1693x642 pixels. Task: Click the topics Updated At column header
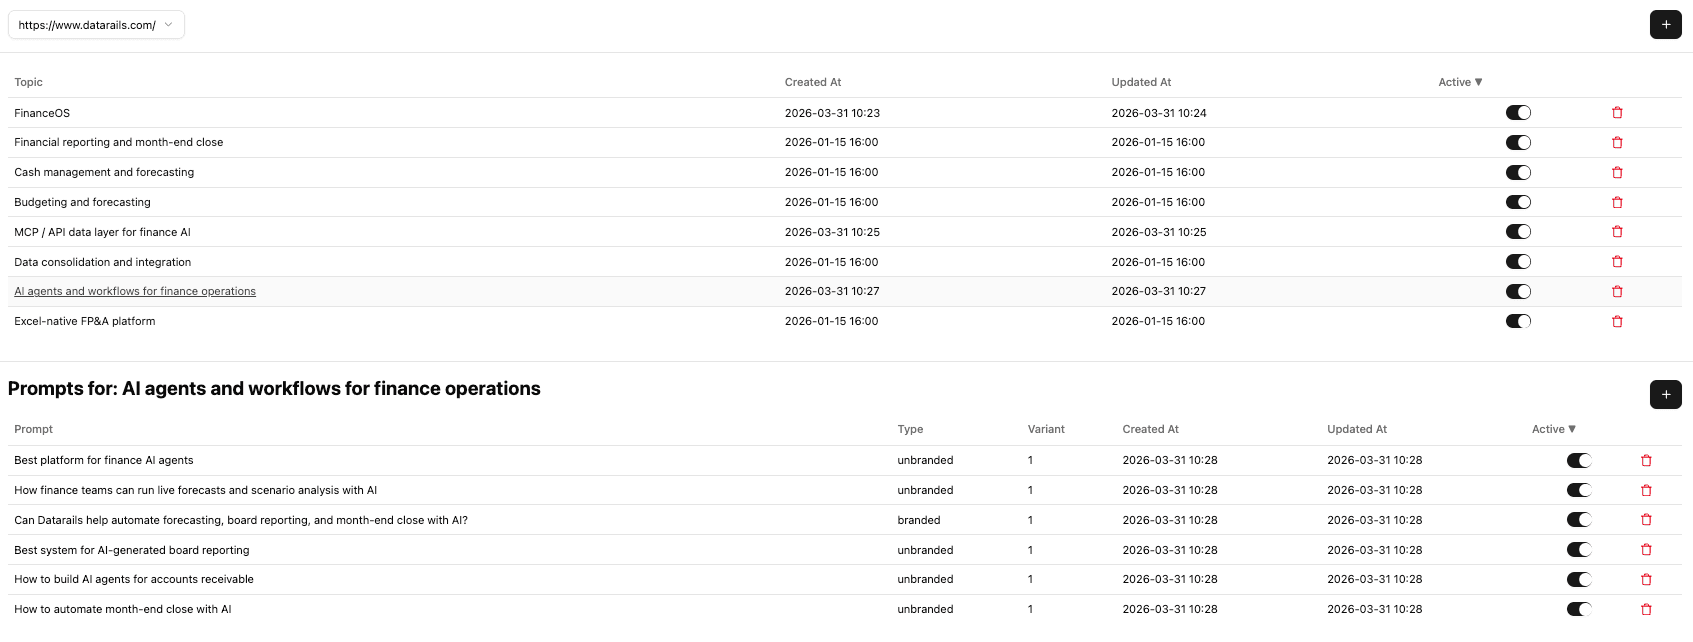(1141, 82)
